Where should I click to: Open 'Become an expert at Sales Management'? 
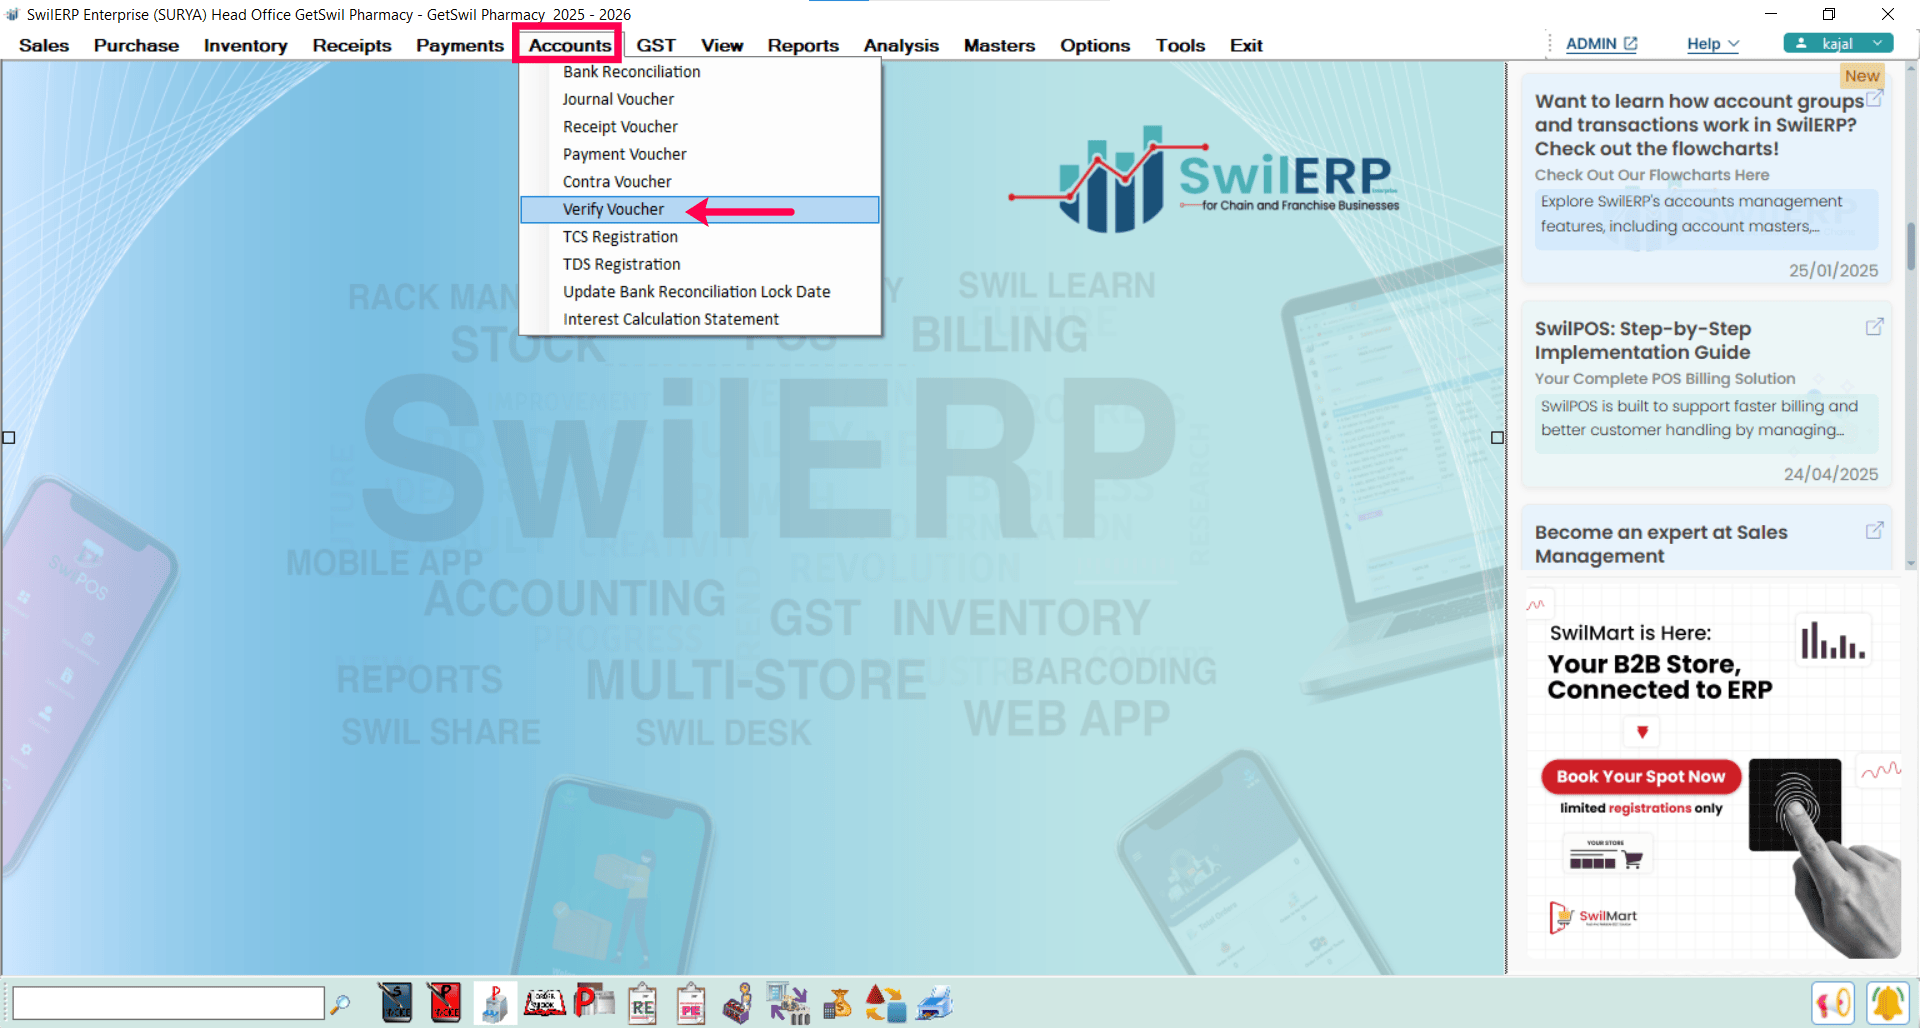click(x=1661, y=544)
